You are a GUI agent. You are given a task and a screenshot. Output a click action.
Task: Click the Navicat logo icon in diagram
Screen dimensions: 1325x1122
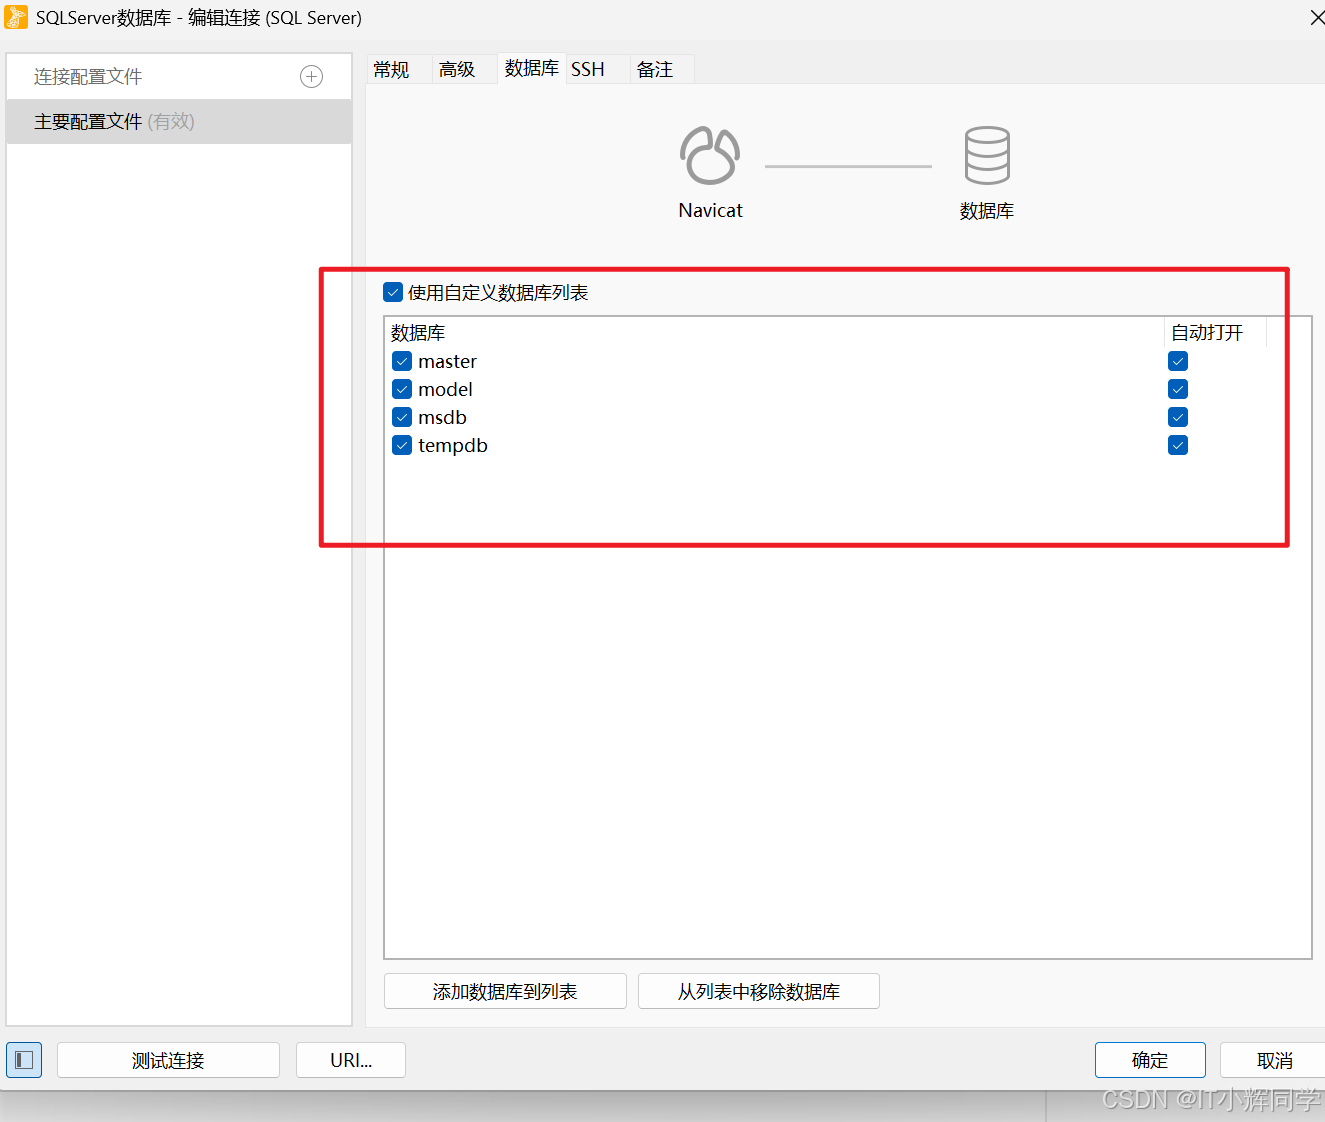710,155
